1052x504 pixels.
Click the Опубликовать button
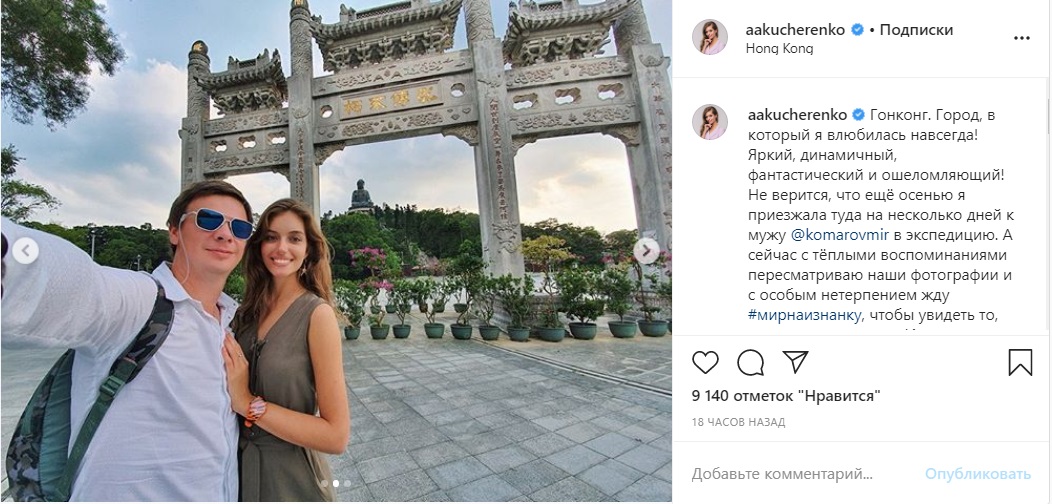(978, 474)
